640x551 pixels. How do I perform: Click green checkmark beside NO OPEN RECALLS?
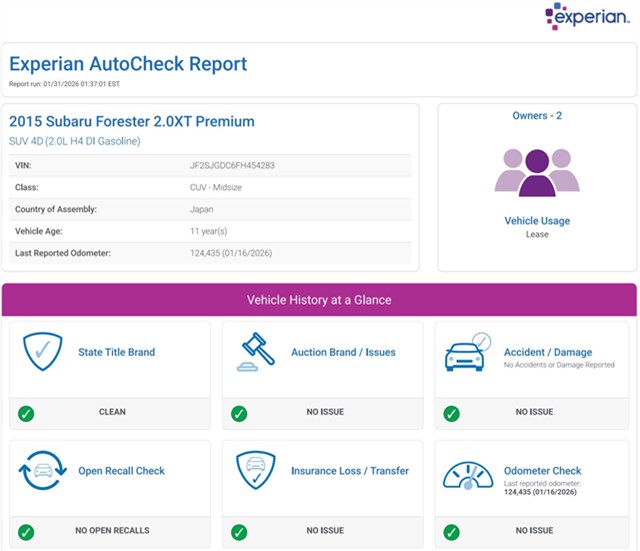(26, 532)
